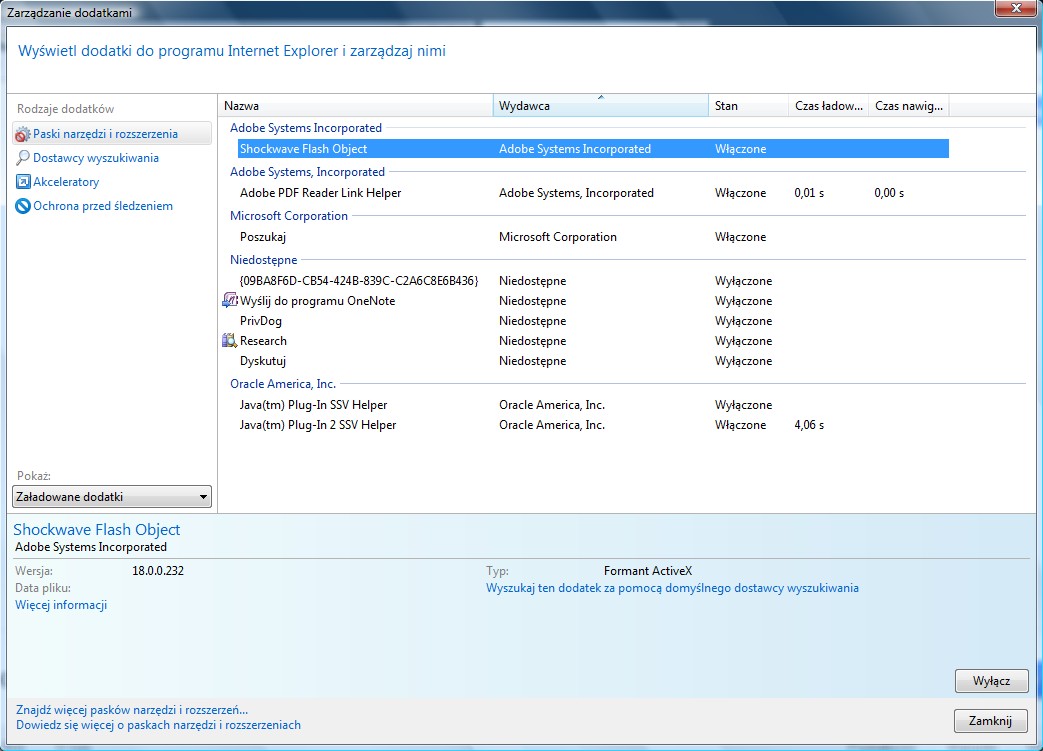Open the Więcej informacji link
The height and width of the screenshot is (751, 1043).
click(x=61, y=605)
